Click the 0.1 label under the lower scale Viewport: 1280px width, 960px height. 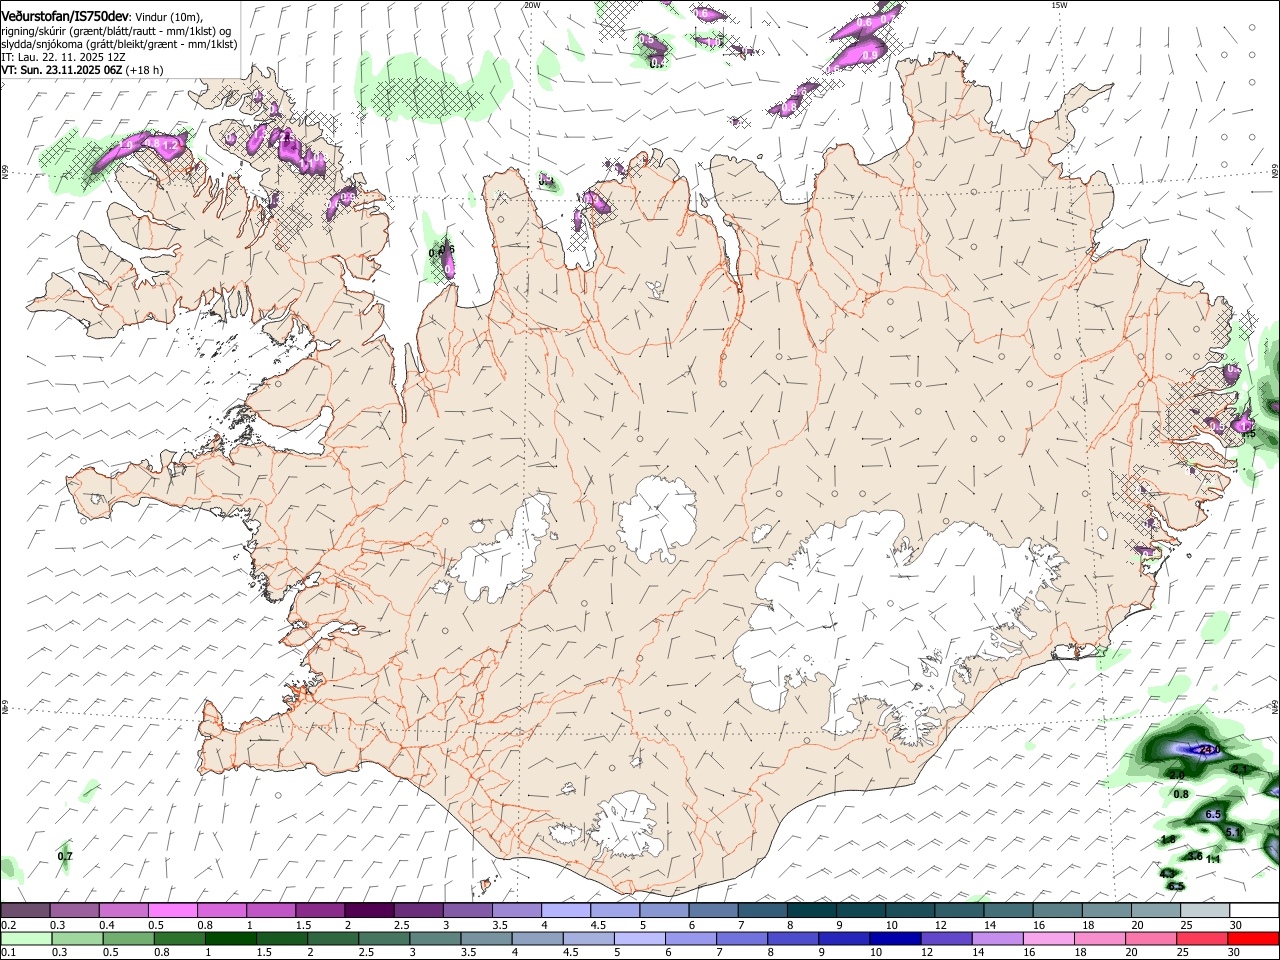point(7,953)
